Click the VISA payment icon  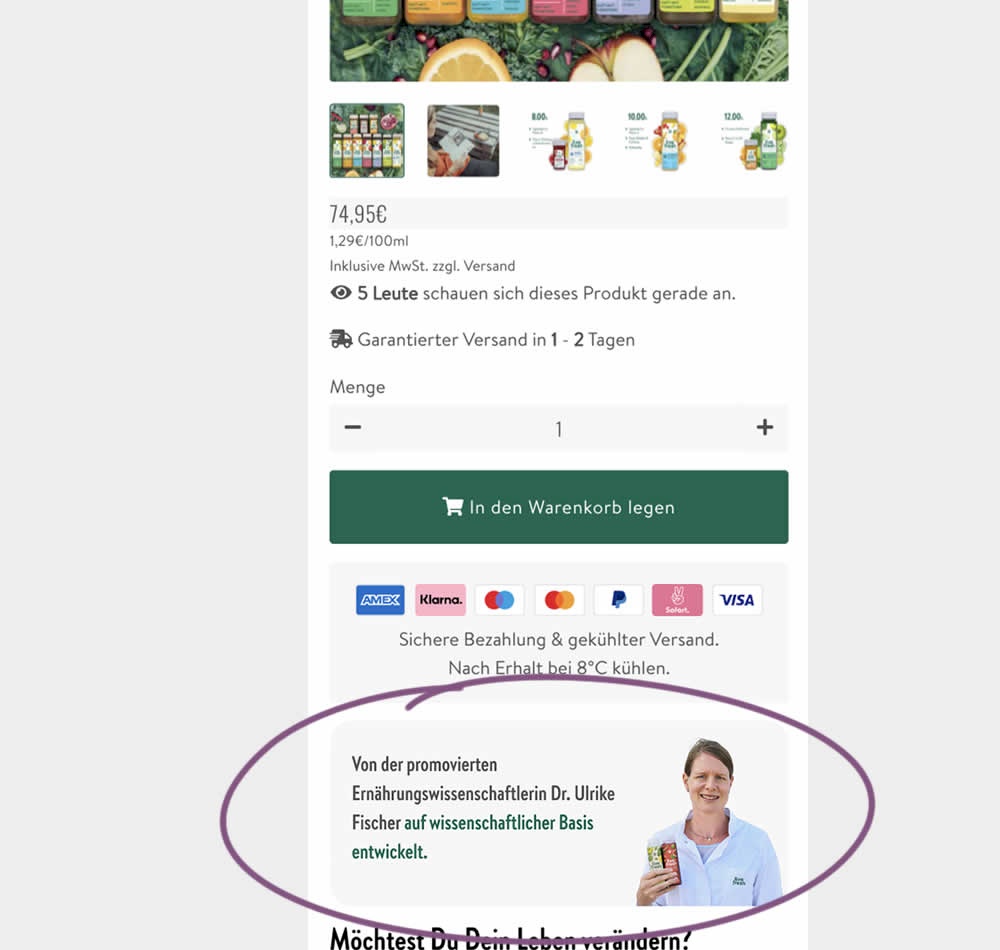pyautogui.click(x=737, y=600)
